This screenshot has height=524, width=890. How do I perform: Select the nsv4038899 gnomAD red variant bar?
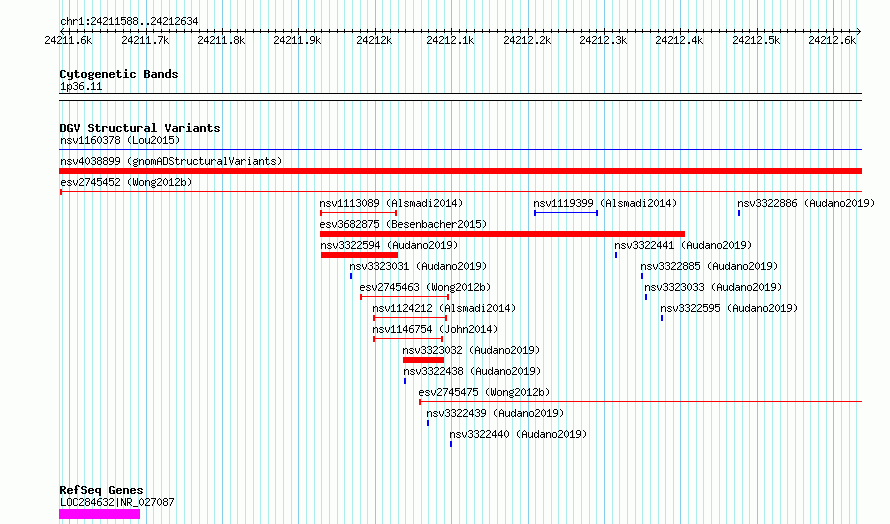pyautogui.click(x=460, y=171)
